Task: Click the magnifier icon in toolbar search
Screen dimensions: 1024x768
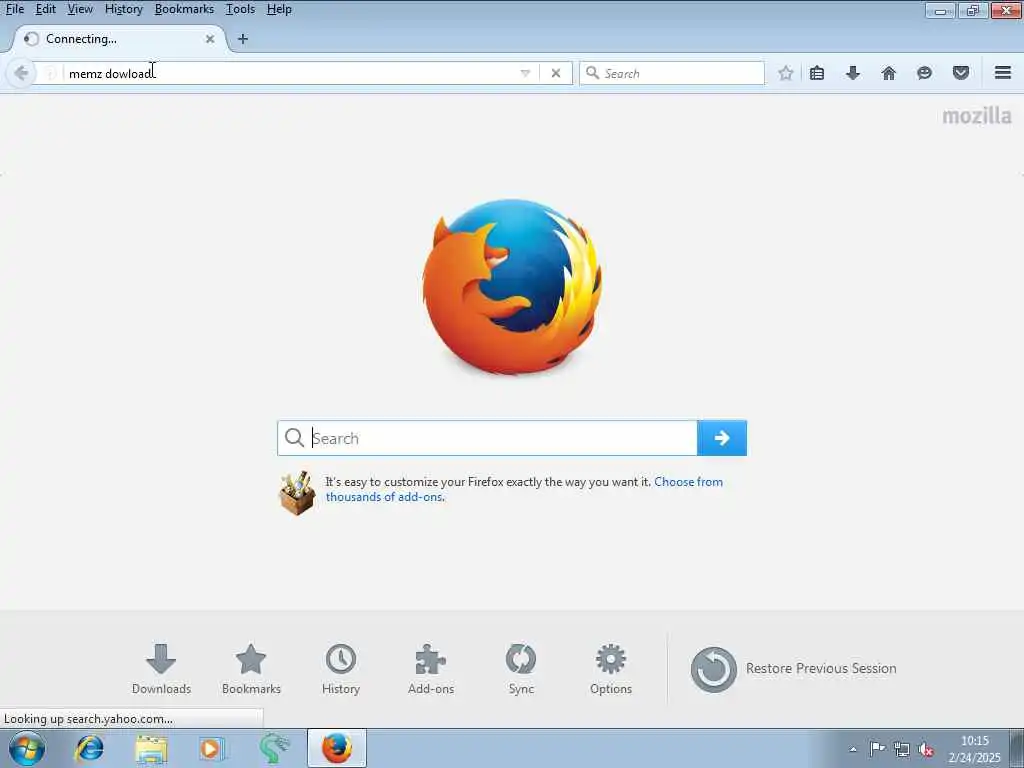Action: tap(592, 72)
